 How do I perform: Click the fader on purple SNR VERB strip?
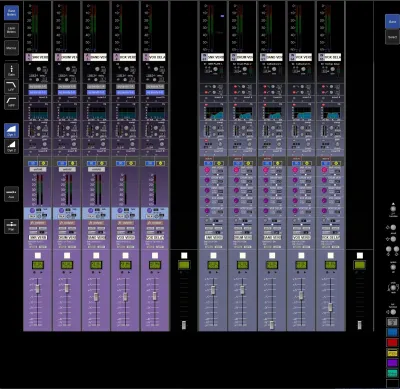pos(38,289)
